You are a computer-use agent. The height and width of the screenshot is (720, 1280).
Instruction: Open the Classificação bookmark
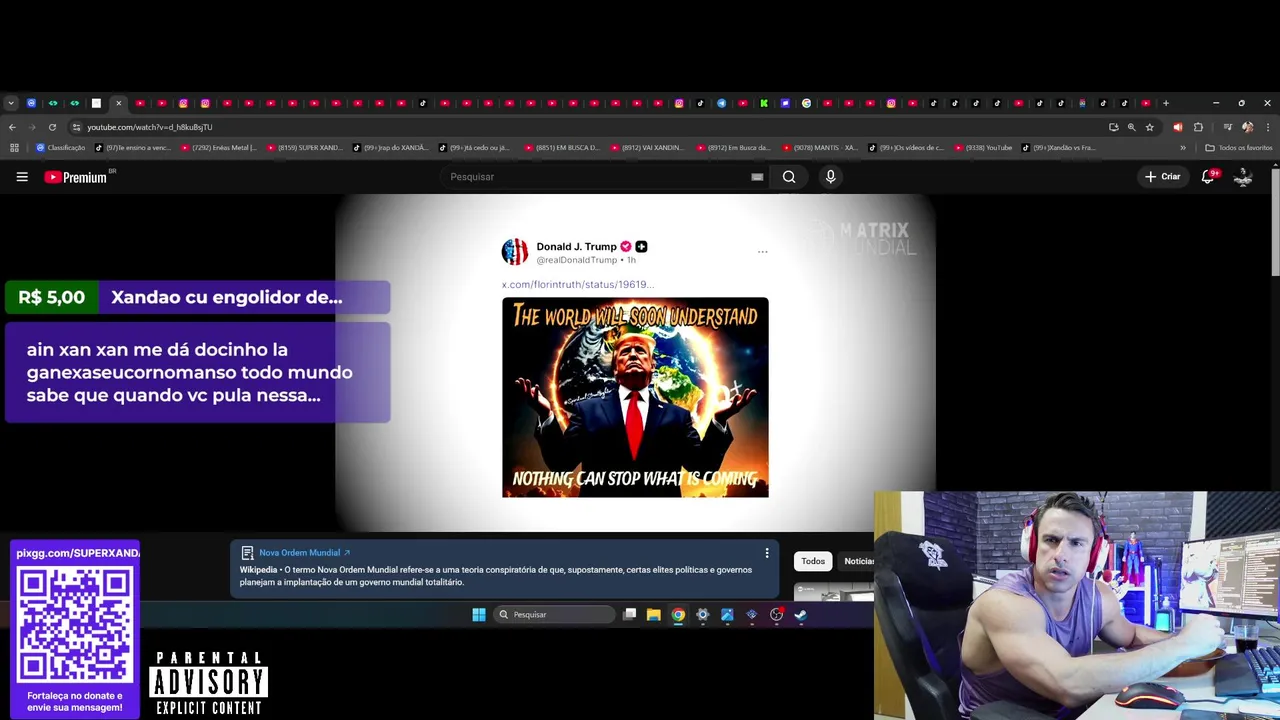[x=61, y=148]
